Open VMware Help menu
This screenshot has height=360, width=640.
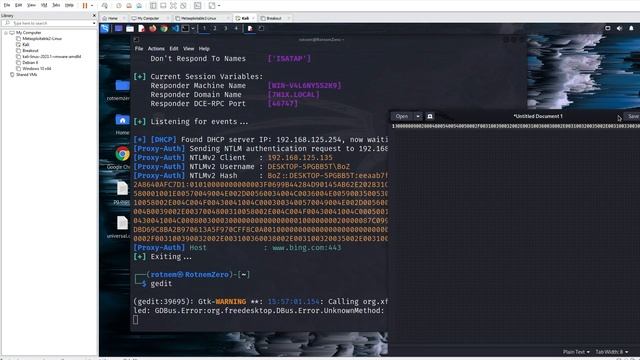point(69,5)
